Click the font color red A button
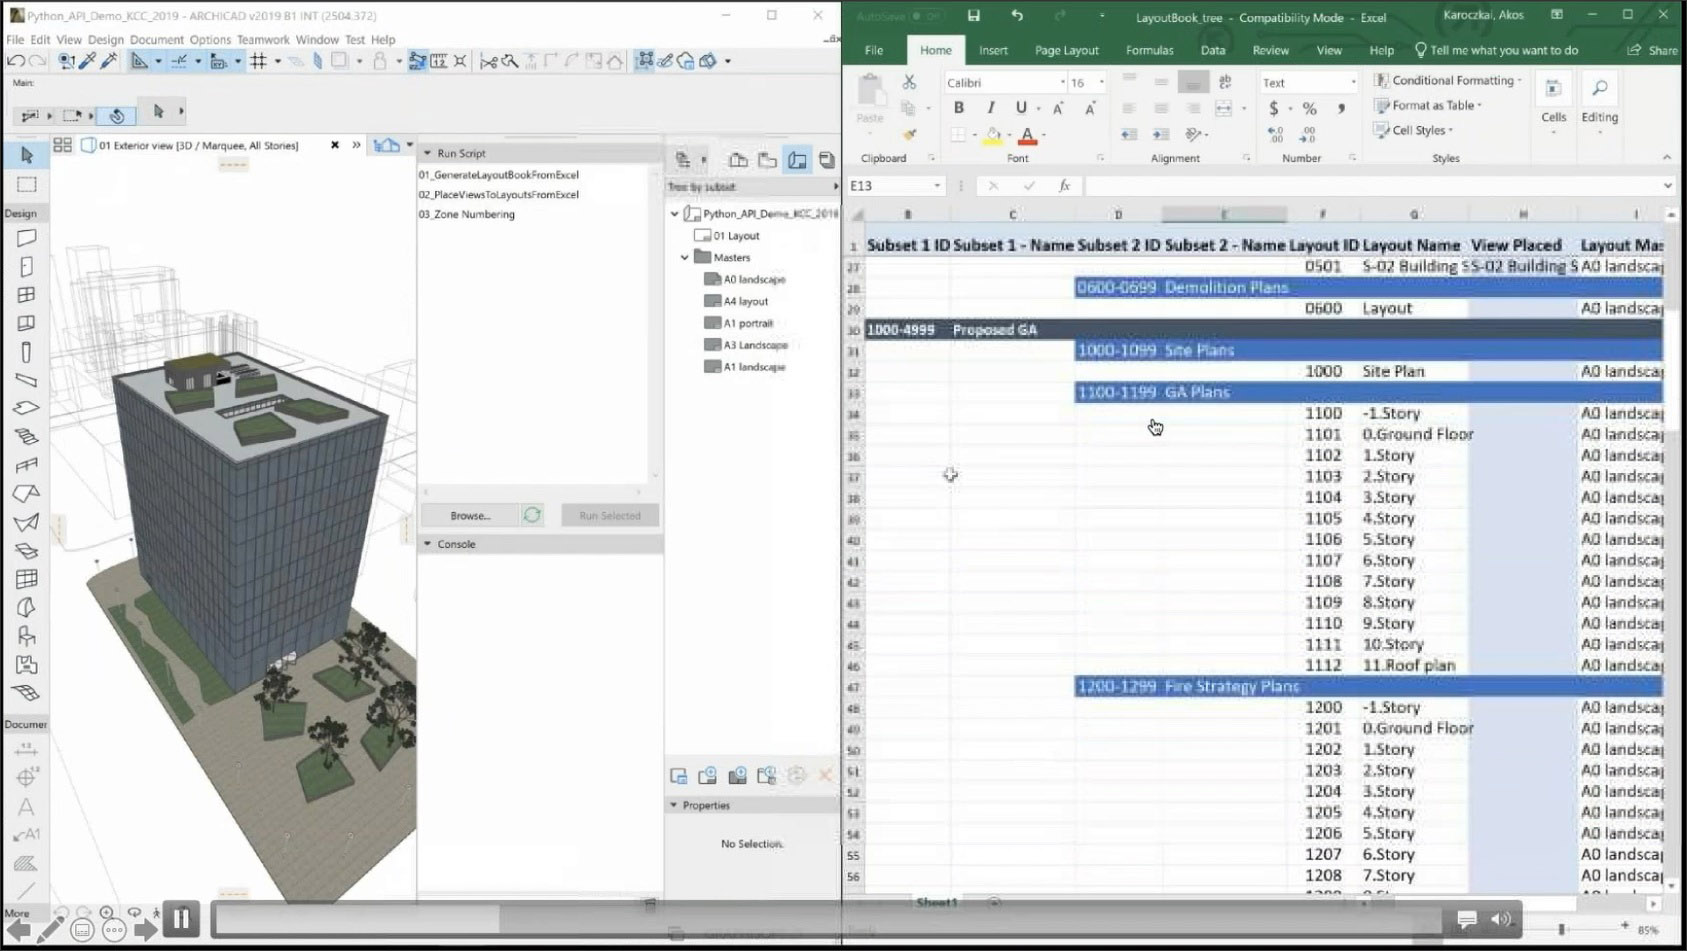The height and width of the screenshot is (951, 1687). coord(1027,134)
